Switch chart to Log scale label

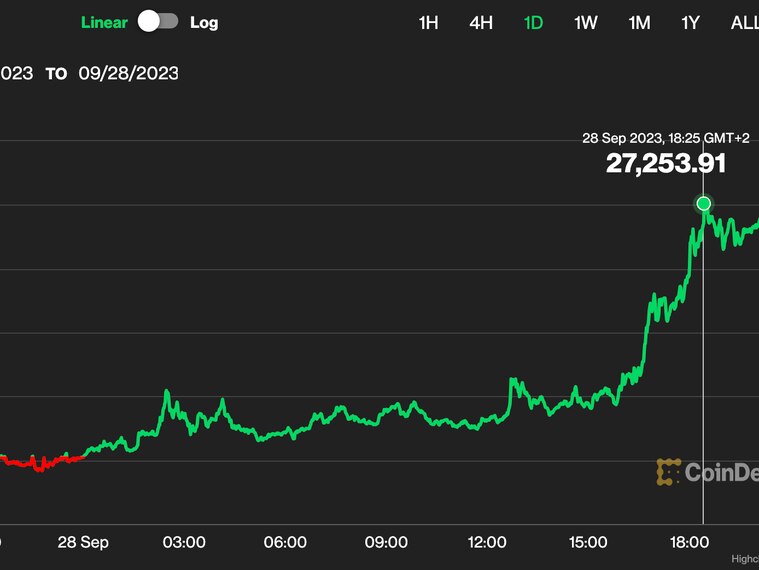pyautogui.click(x=203, y=22)
